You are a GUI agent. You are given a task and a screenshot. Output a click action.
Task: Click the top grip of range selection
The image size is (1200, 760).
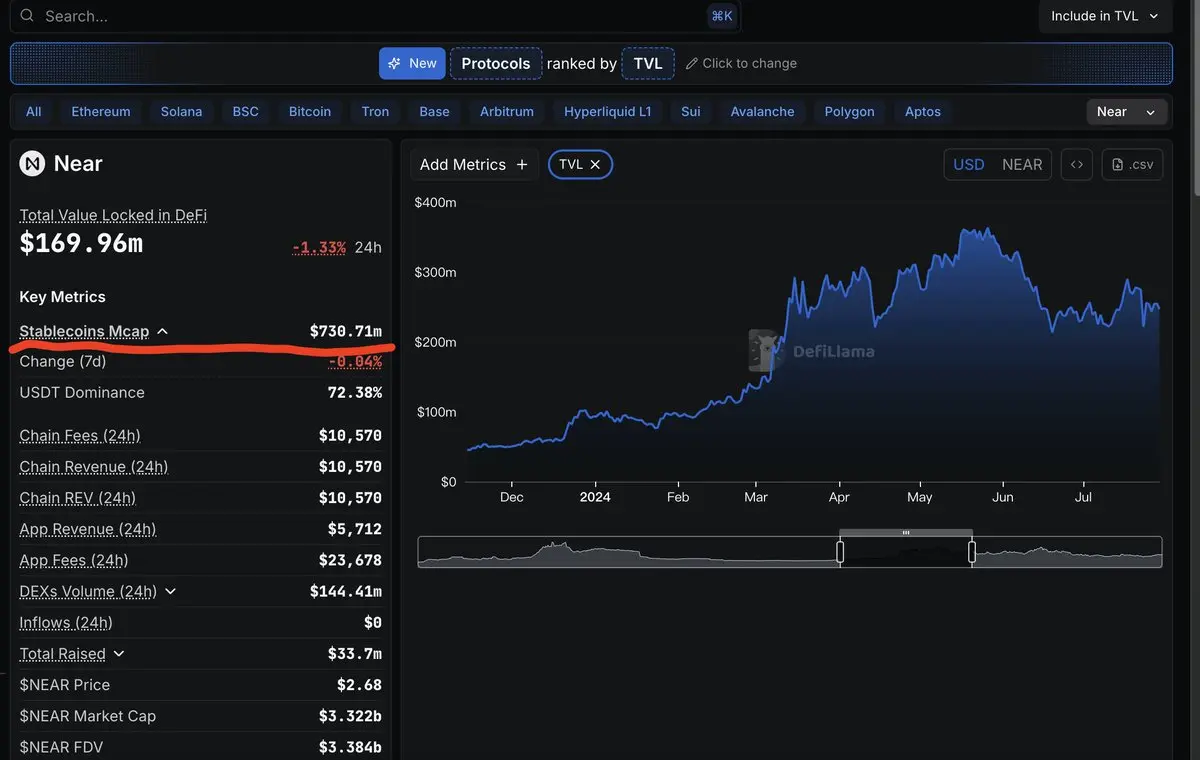(x=906, y=533)
